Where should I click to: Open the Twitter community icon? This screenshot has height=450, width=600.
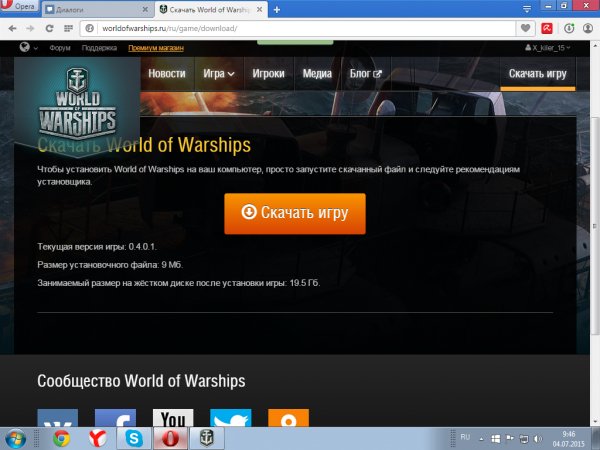[x=231, y=418]
